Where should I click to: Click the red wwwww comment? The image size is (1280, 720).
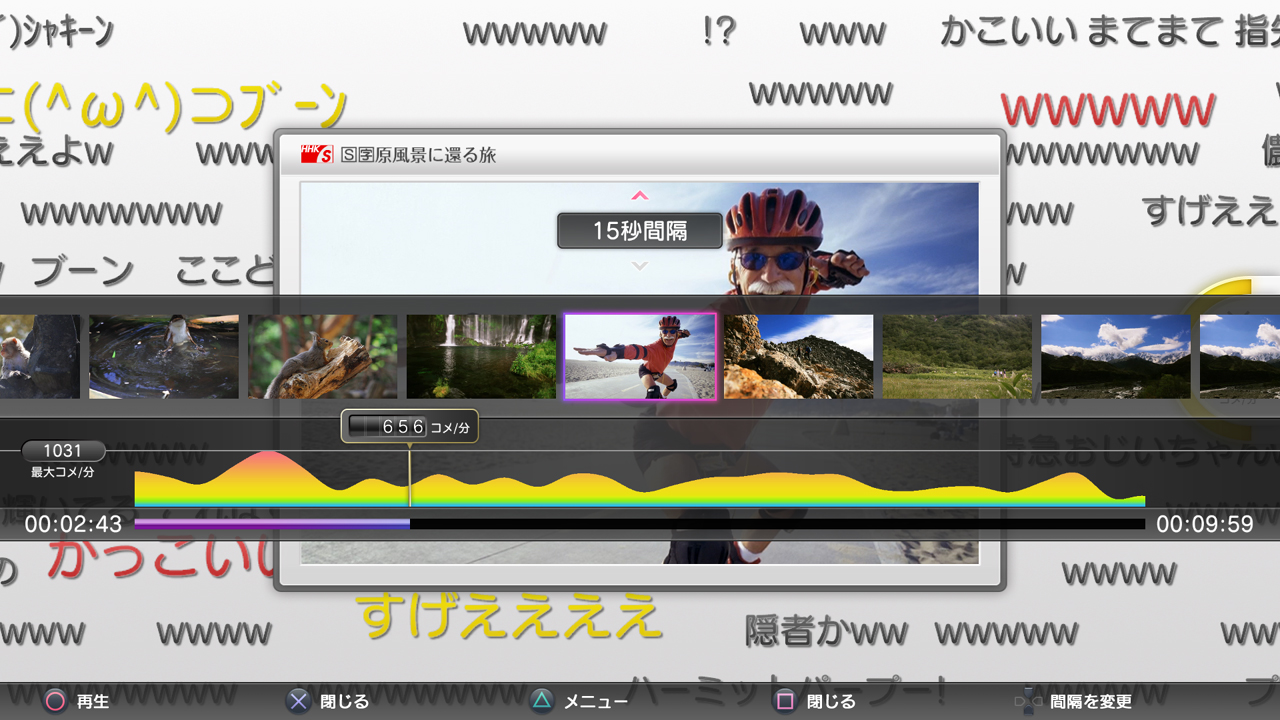1108,107
